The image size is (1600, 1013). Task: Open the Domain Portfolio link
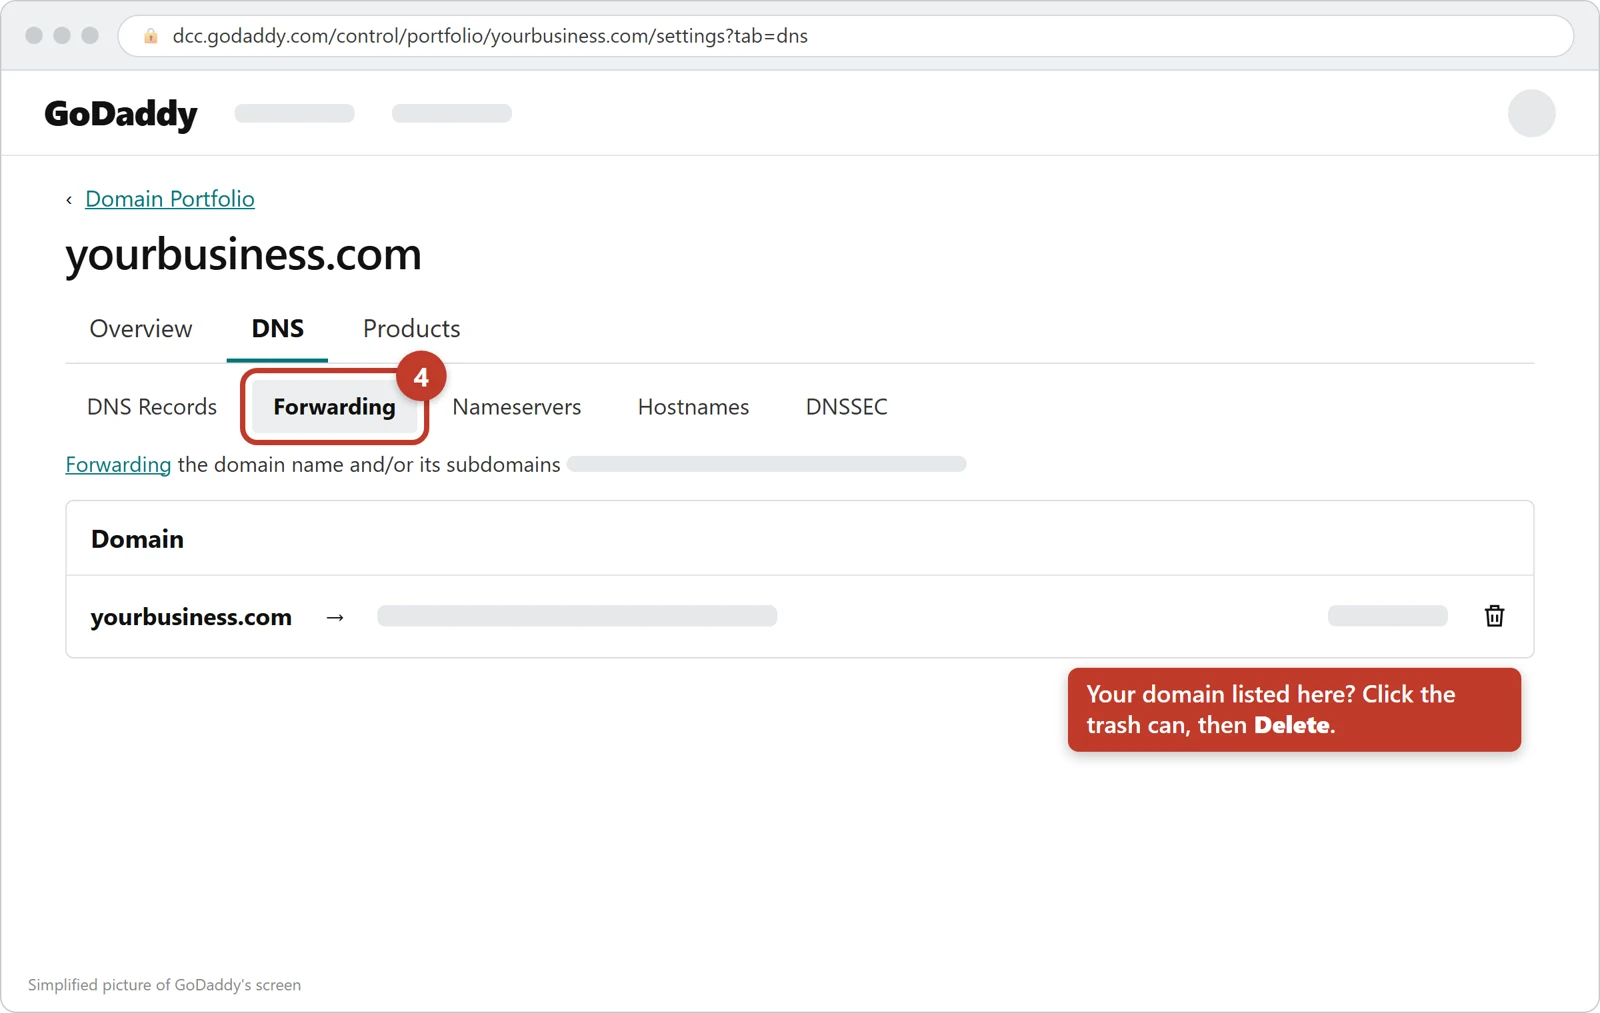170,199
